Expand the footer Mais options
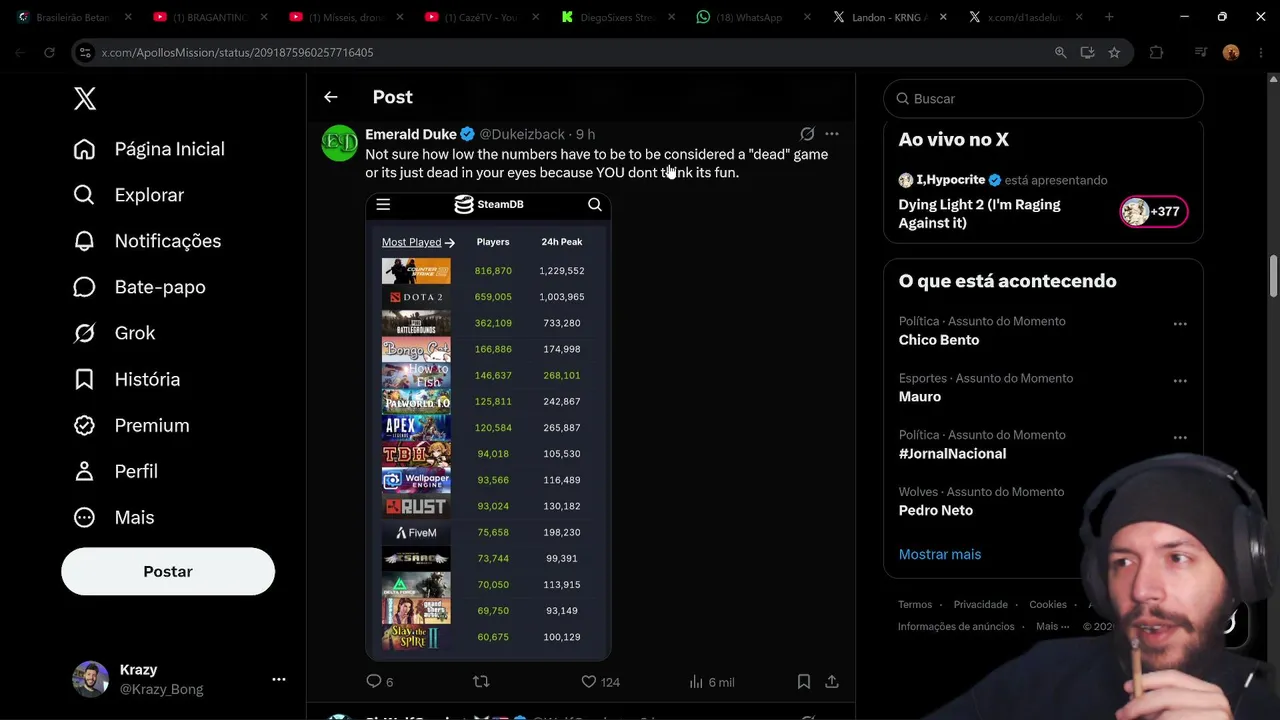This screenshot has width=1280, height=720. pos(1054,626)
